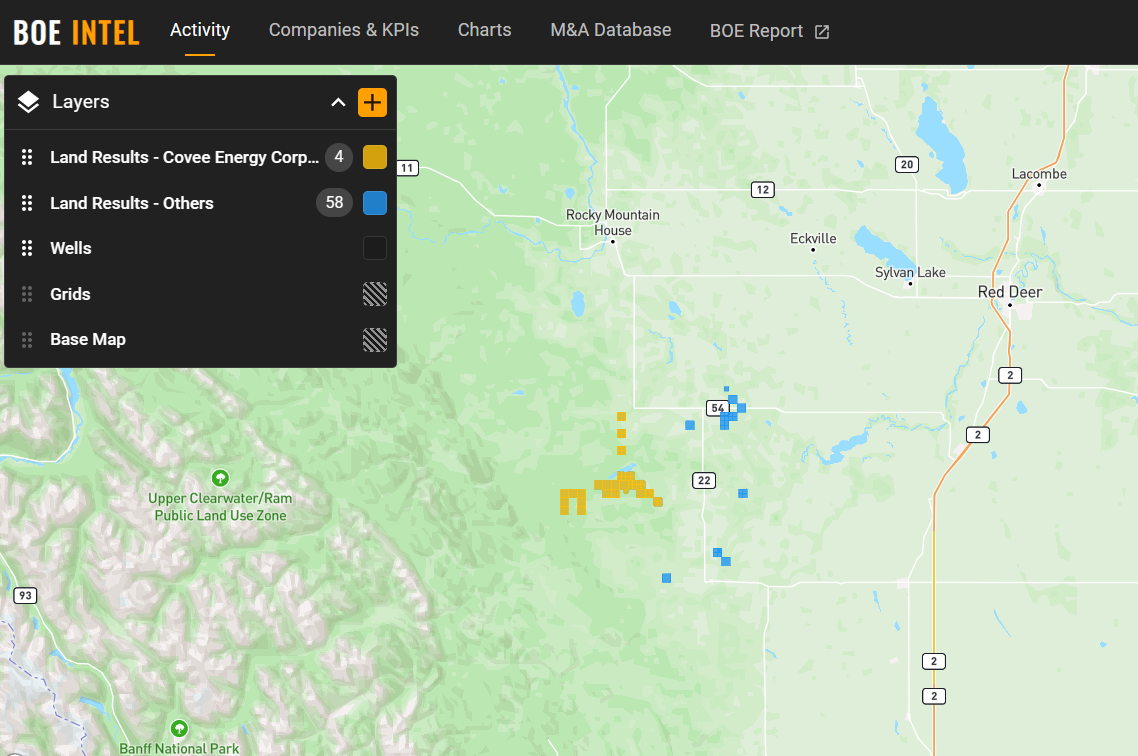Open blue color swatch for Others layer
This screenshot has width=1138, height=756.
374,203
